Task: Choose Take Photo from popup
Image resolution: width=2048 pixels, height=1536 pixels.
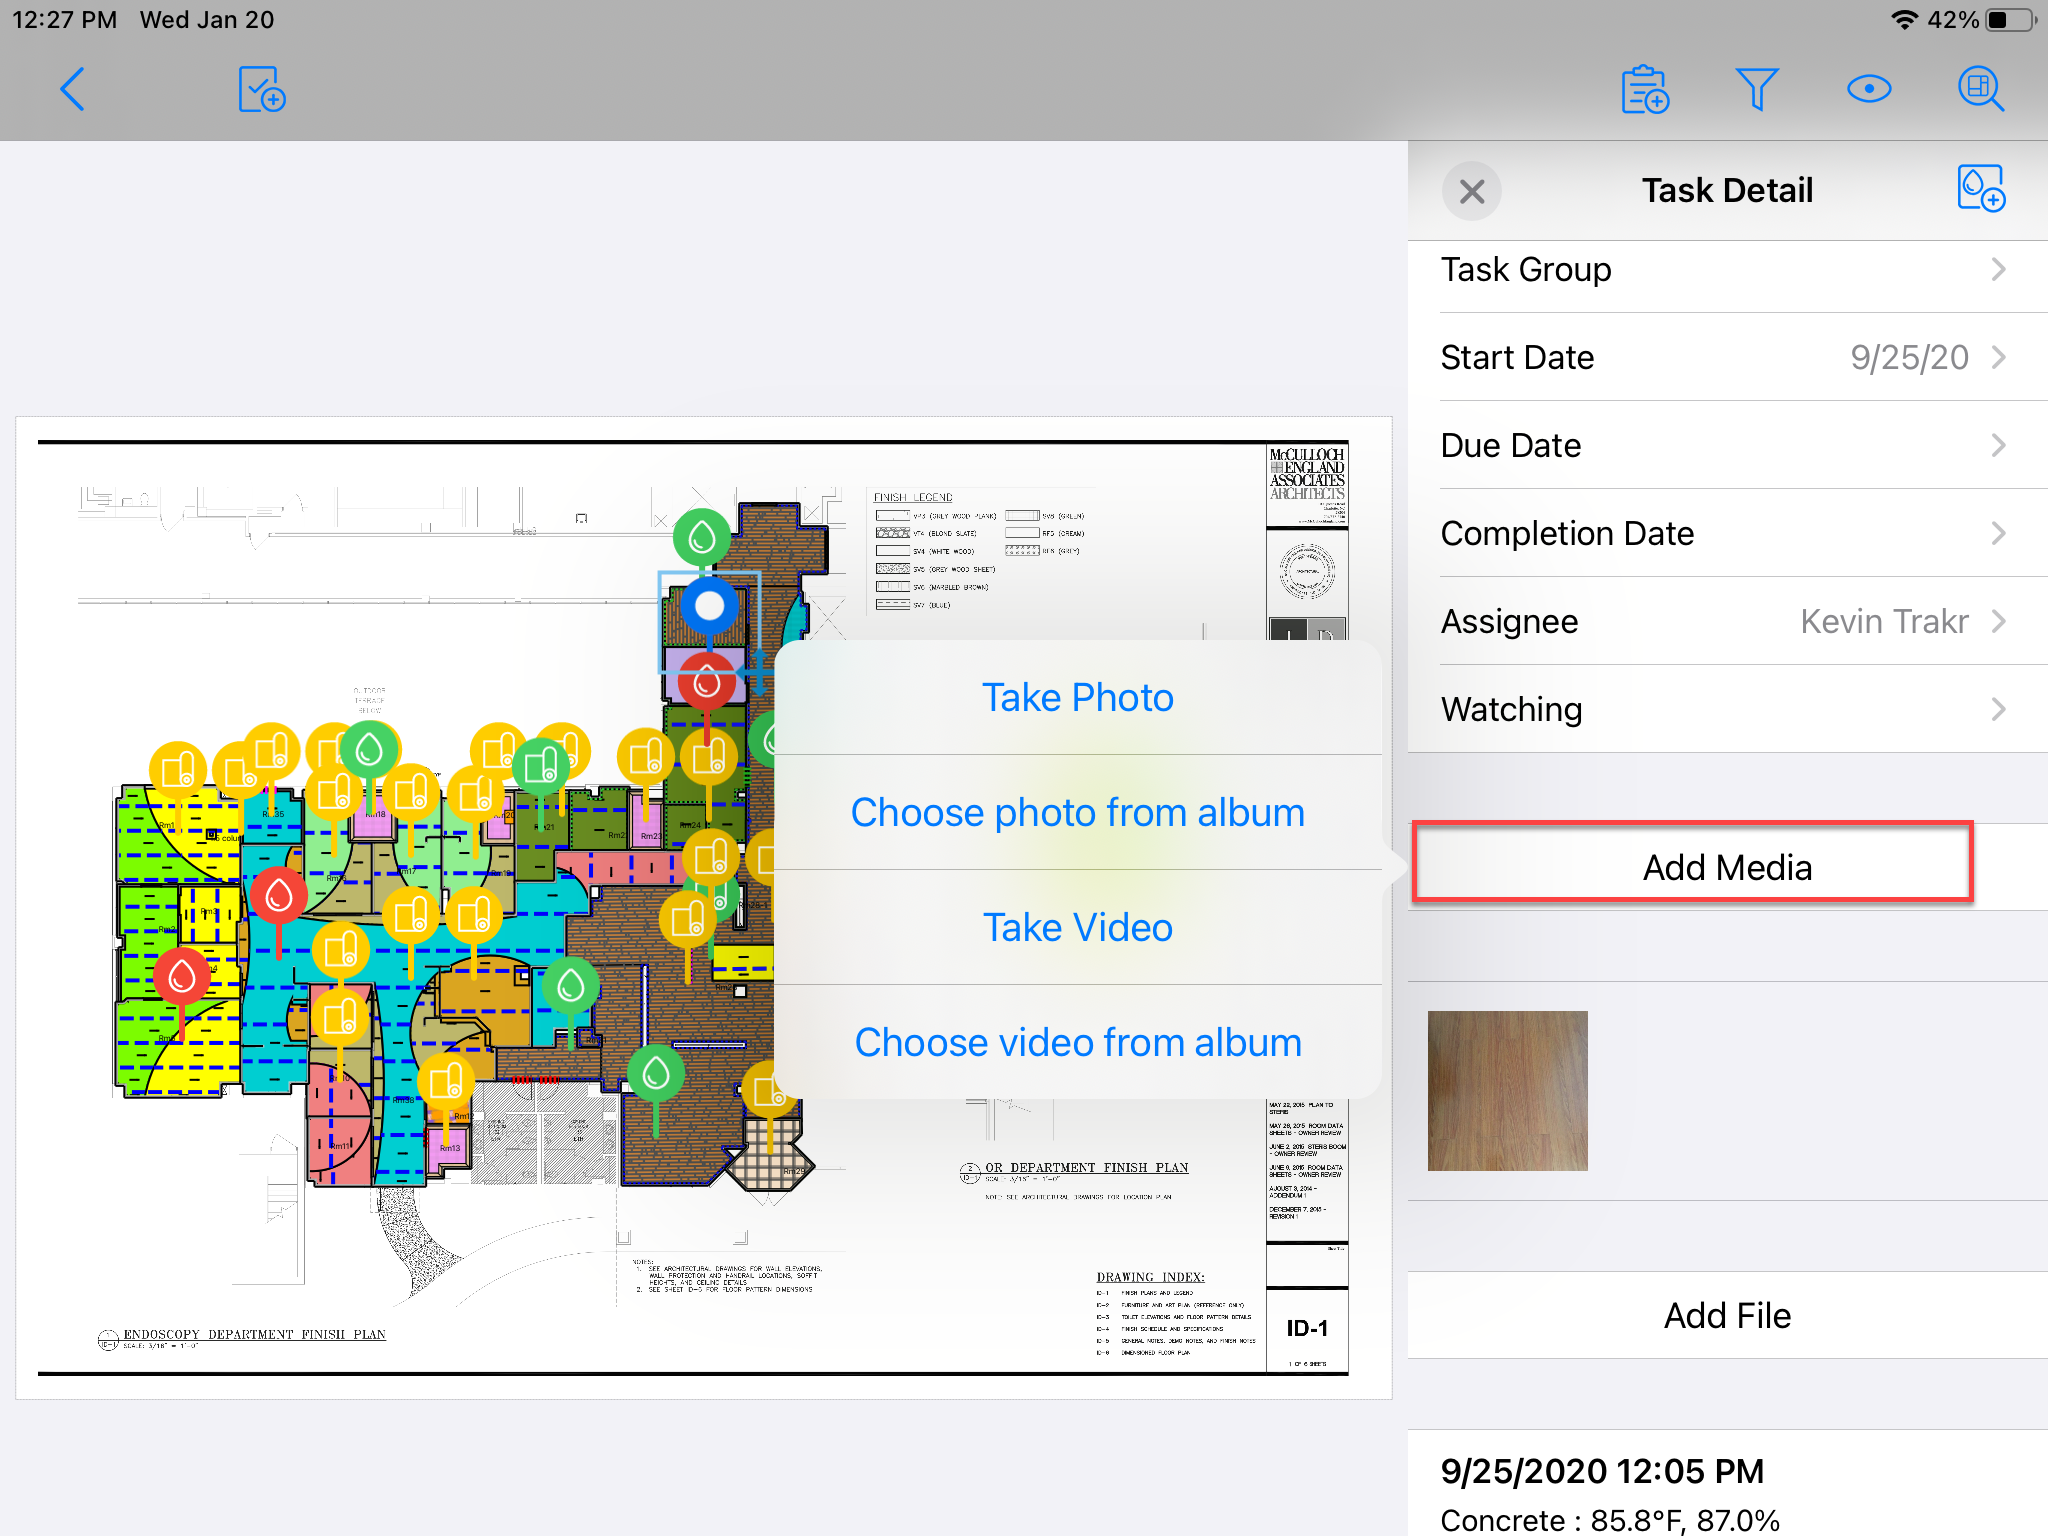Action: (x=1077, y=698)
